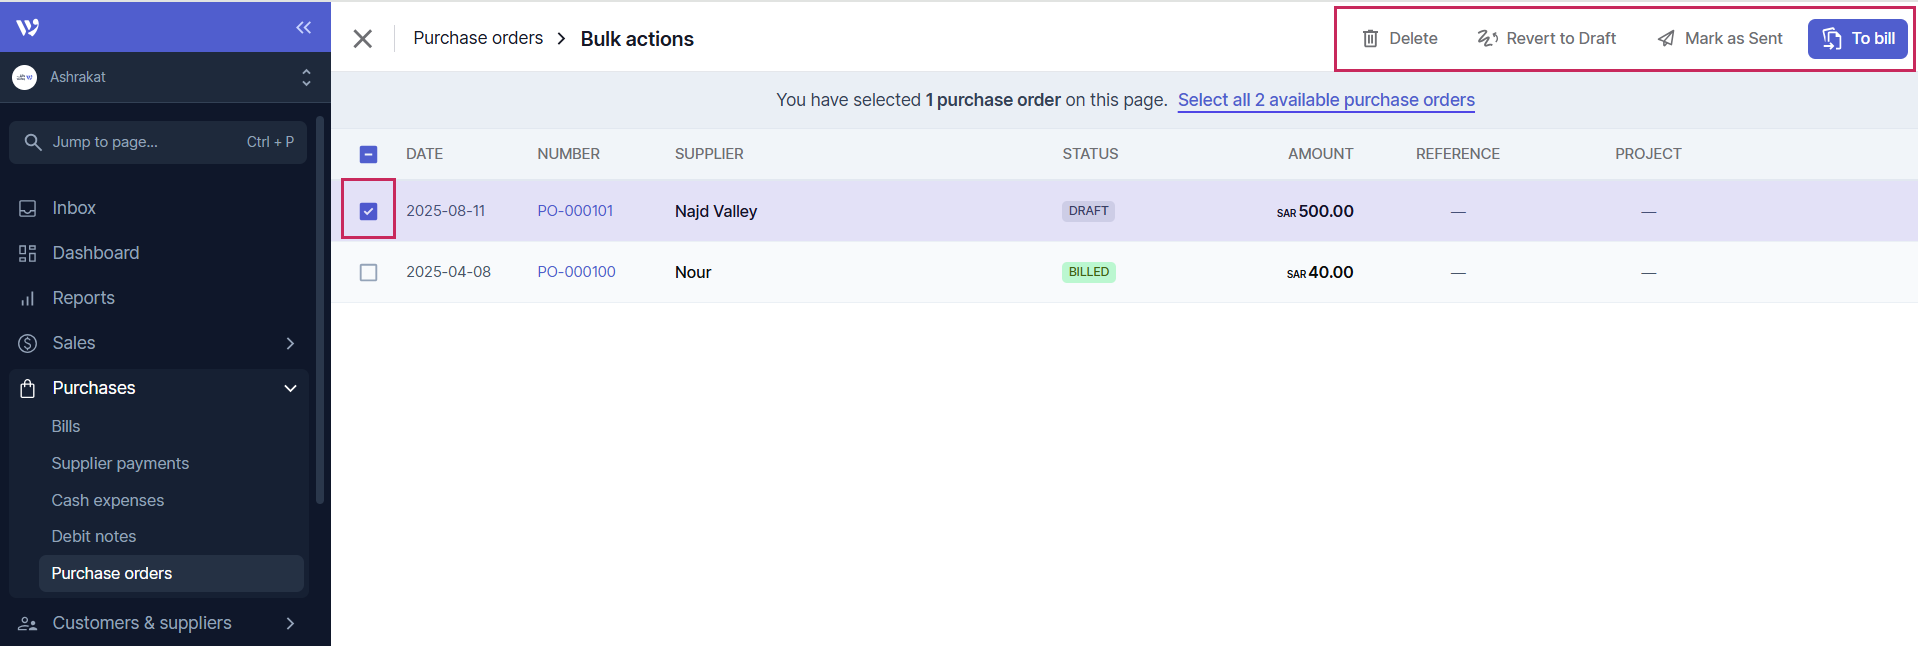This screenshot has height=646, width=1918.
Task: Select all 2 available purchase orders
Action: click(1325, 100)
